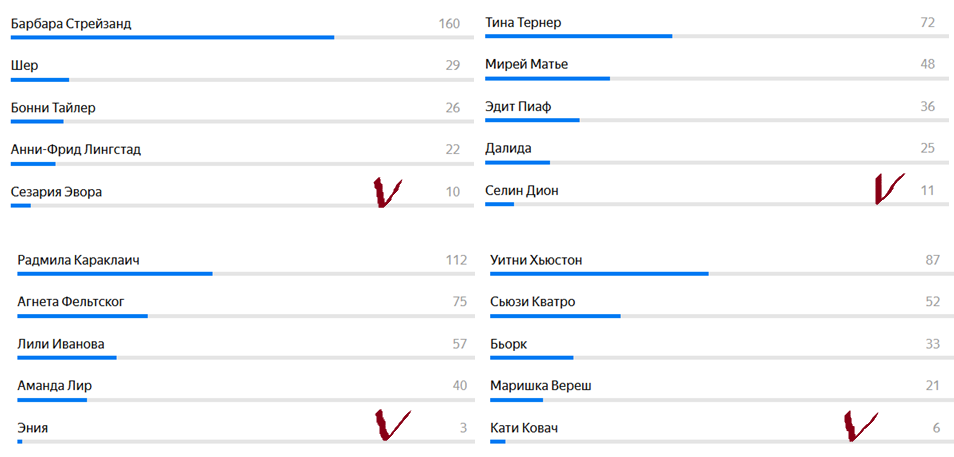Click the red checkmark beside Эния
Screen dimensions: 954x457
pyautogui.click(x=392, y=425)
